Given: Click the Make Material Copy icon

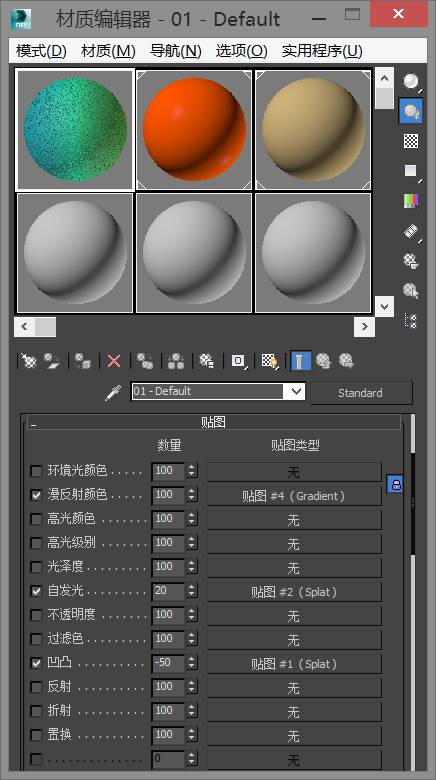Looking at the screenshot, I should click(x=145, y=361).
